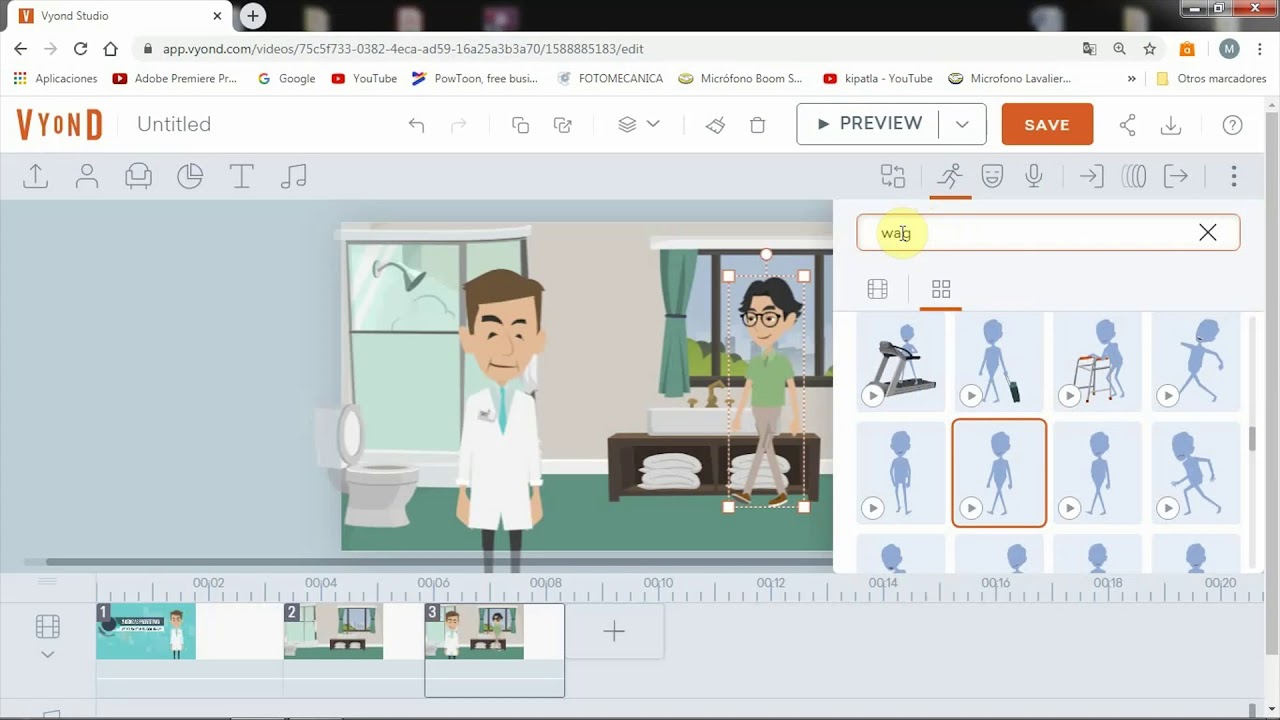This screenshot has height=720, width=1280.
Task: Open the Adobe Premiere bookmark
Action: coord(175,78)
